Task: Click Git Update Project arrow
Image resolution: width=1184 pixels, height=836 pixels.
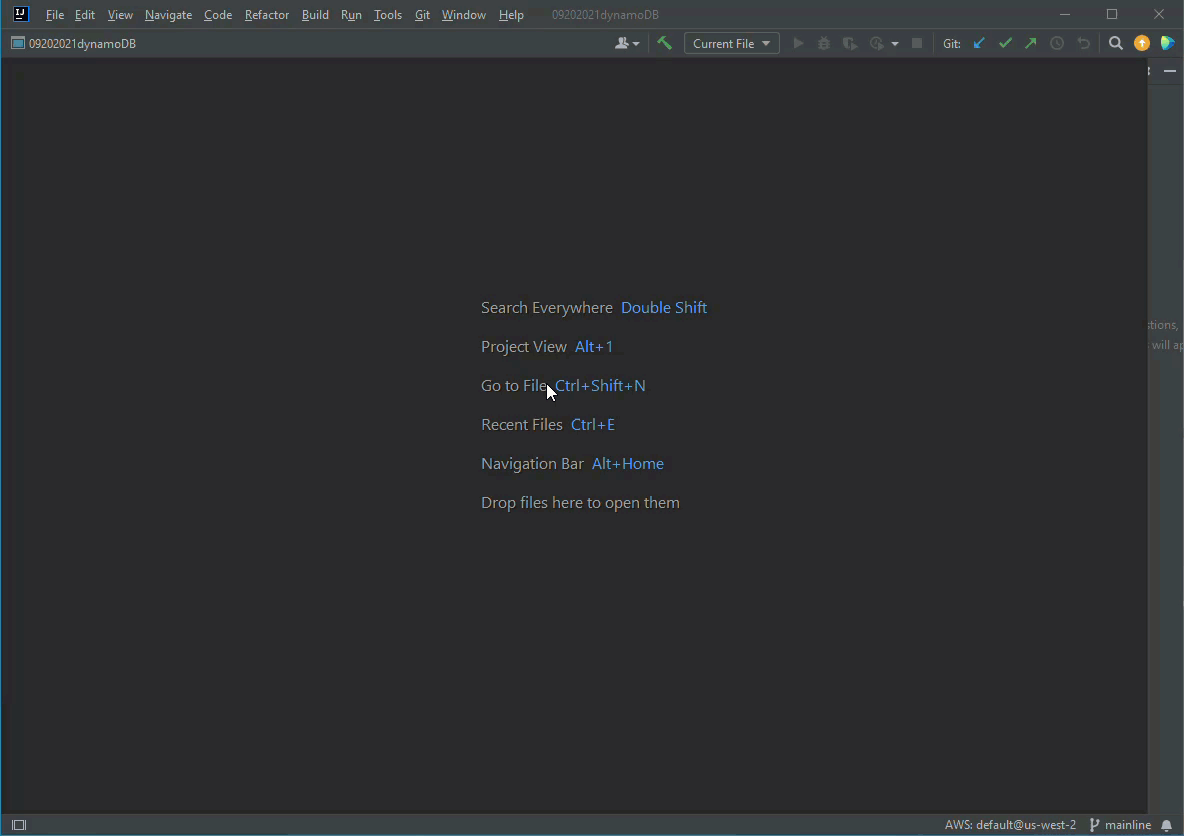Action: tap(979, 43)
